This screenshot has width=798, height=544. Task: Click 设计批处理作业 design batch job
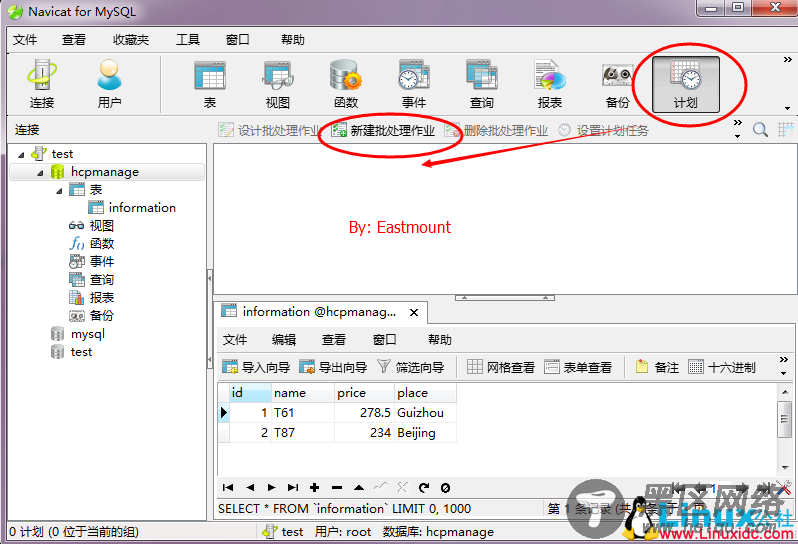click(269, 131)
